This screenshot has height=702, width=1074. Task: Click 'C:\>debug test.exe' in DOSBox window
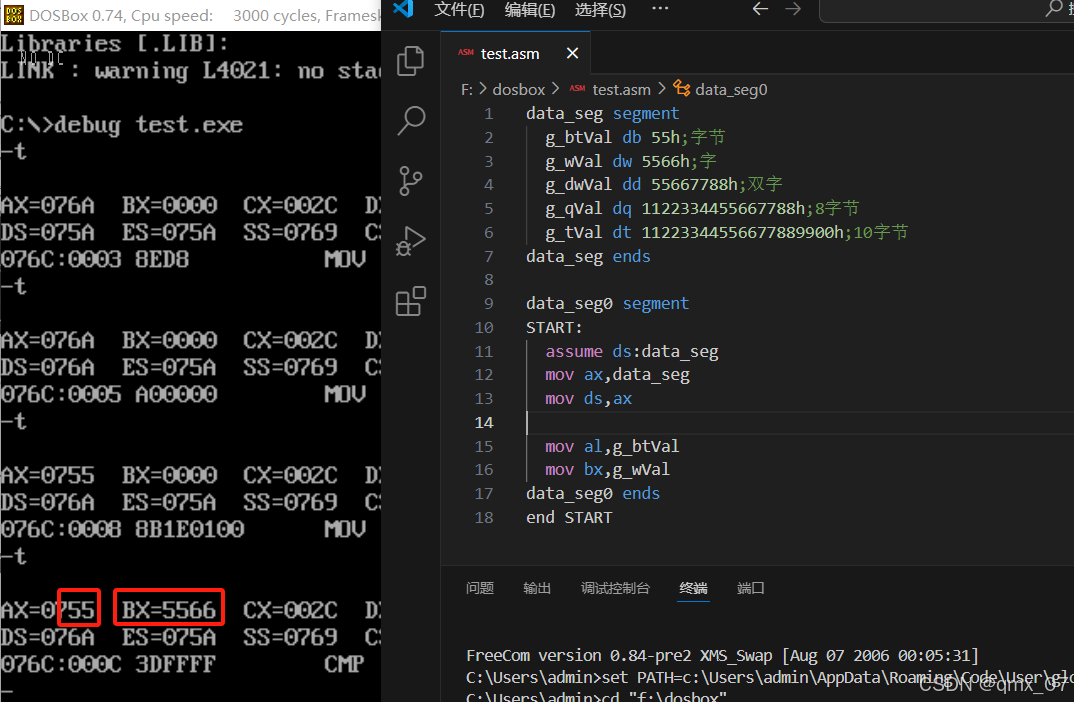tap(122, 125)
